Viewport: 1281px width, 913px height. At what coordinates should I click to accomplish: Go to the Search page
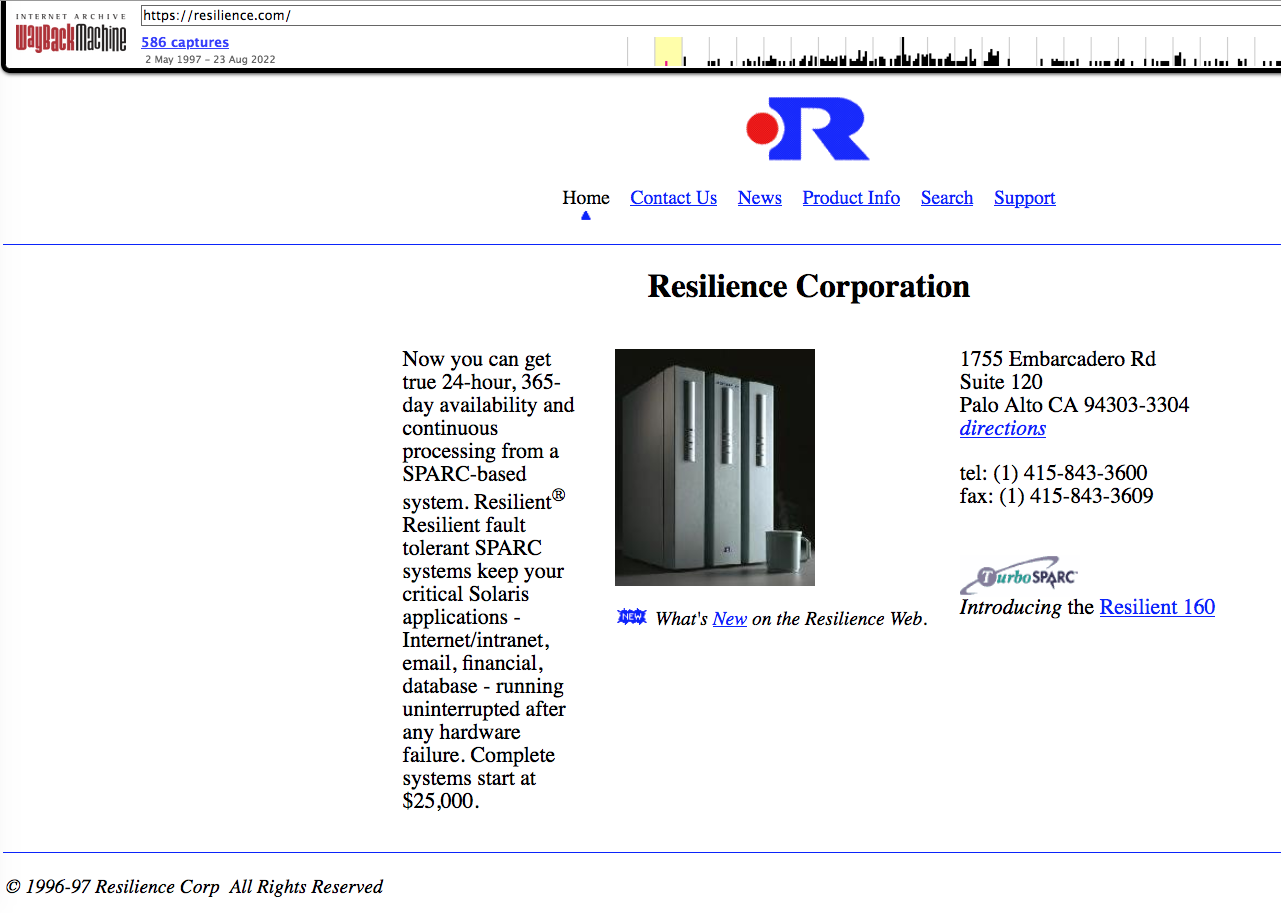click(x=946, y=198)
